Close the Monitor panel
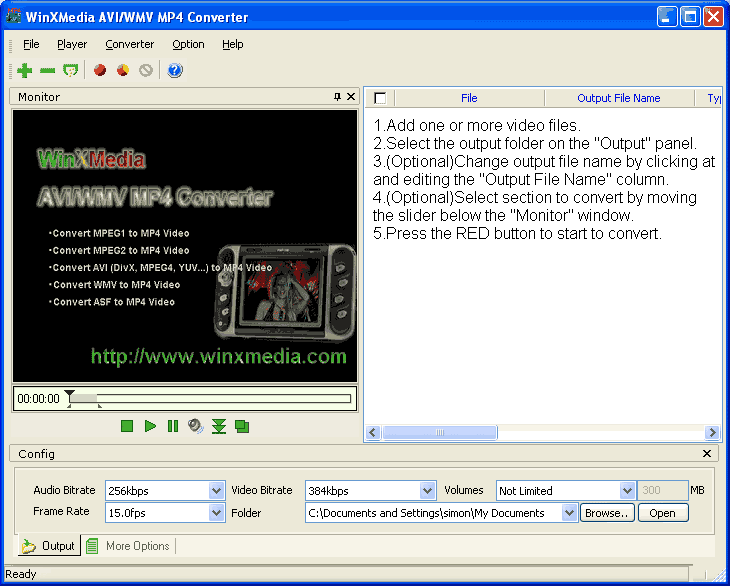The width and height of the screenshot is (730, 586). click(351, 96)
